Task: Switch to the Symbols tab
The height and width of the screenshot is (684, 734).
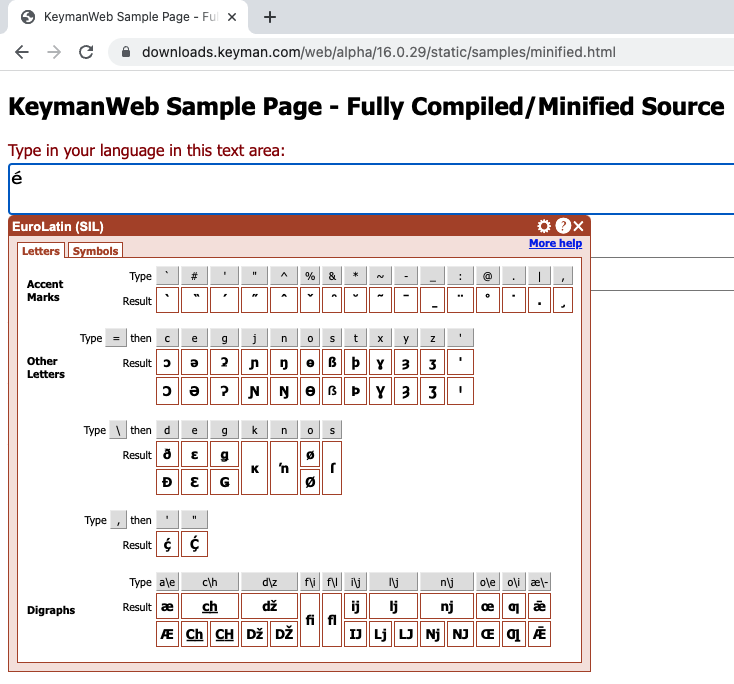Action: click(95, 250)
